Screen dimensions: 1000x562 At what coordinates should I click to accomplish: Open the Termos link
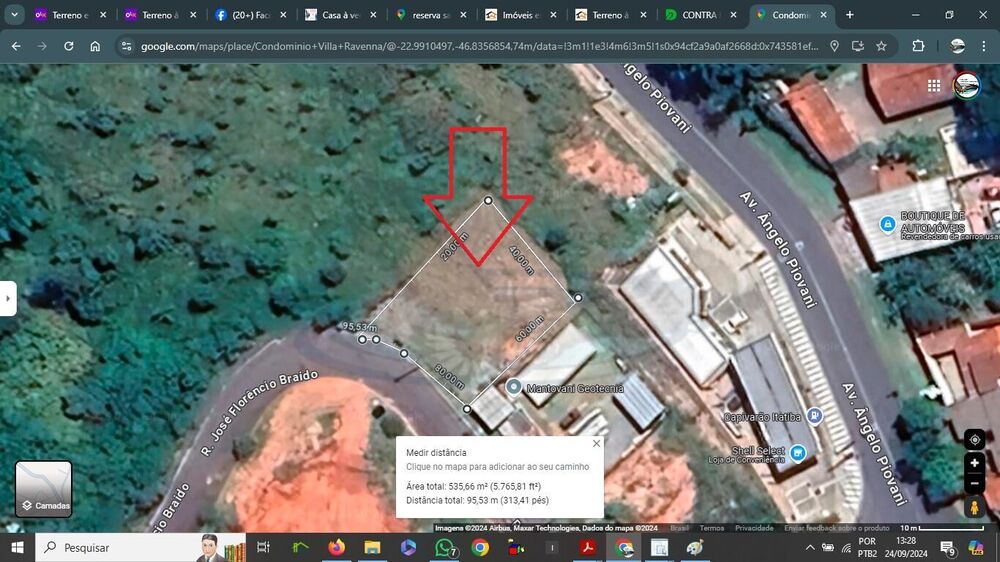coord(712,528)
